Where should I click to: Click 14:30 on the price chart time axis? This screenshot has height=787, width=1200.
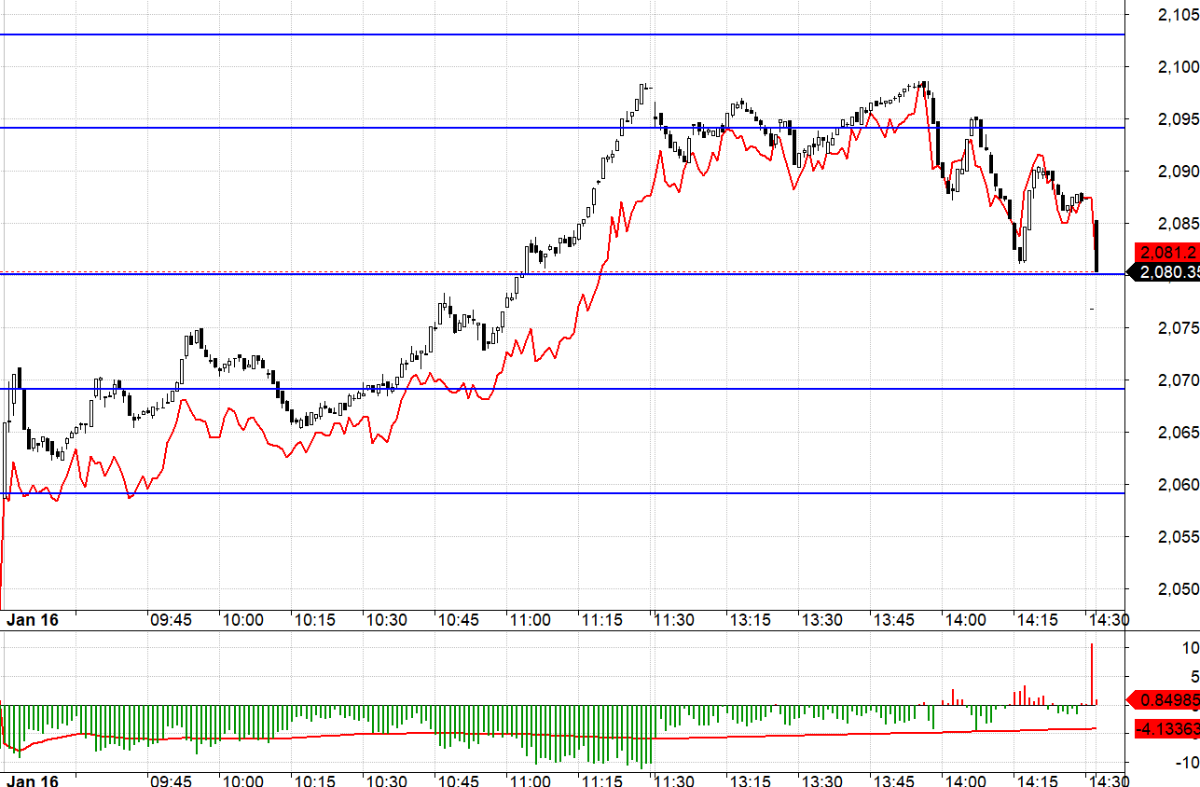click(x=1108, y=620)
